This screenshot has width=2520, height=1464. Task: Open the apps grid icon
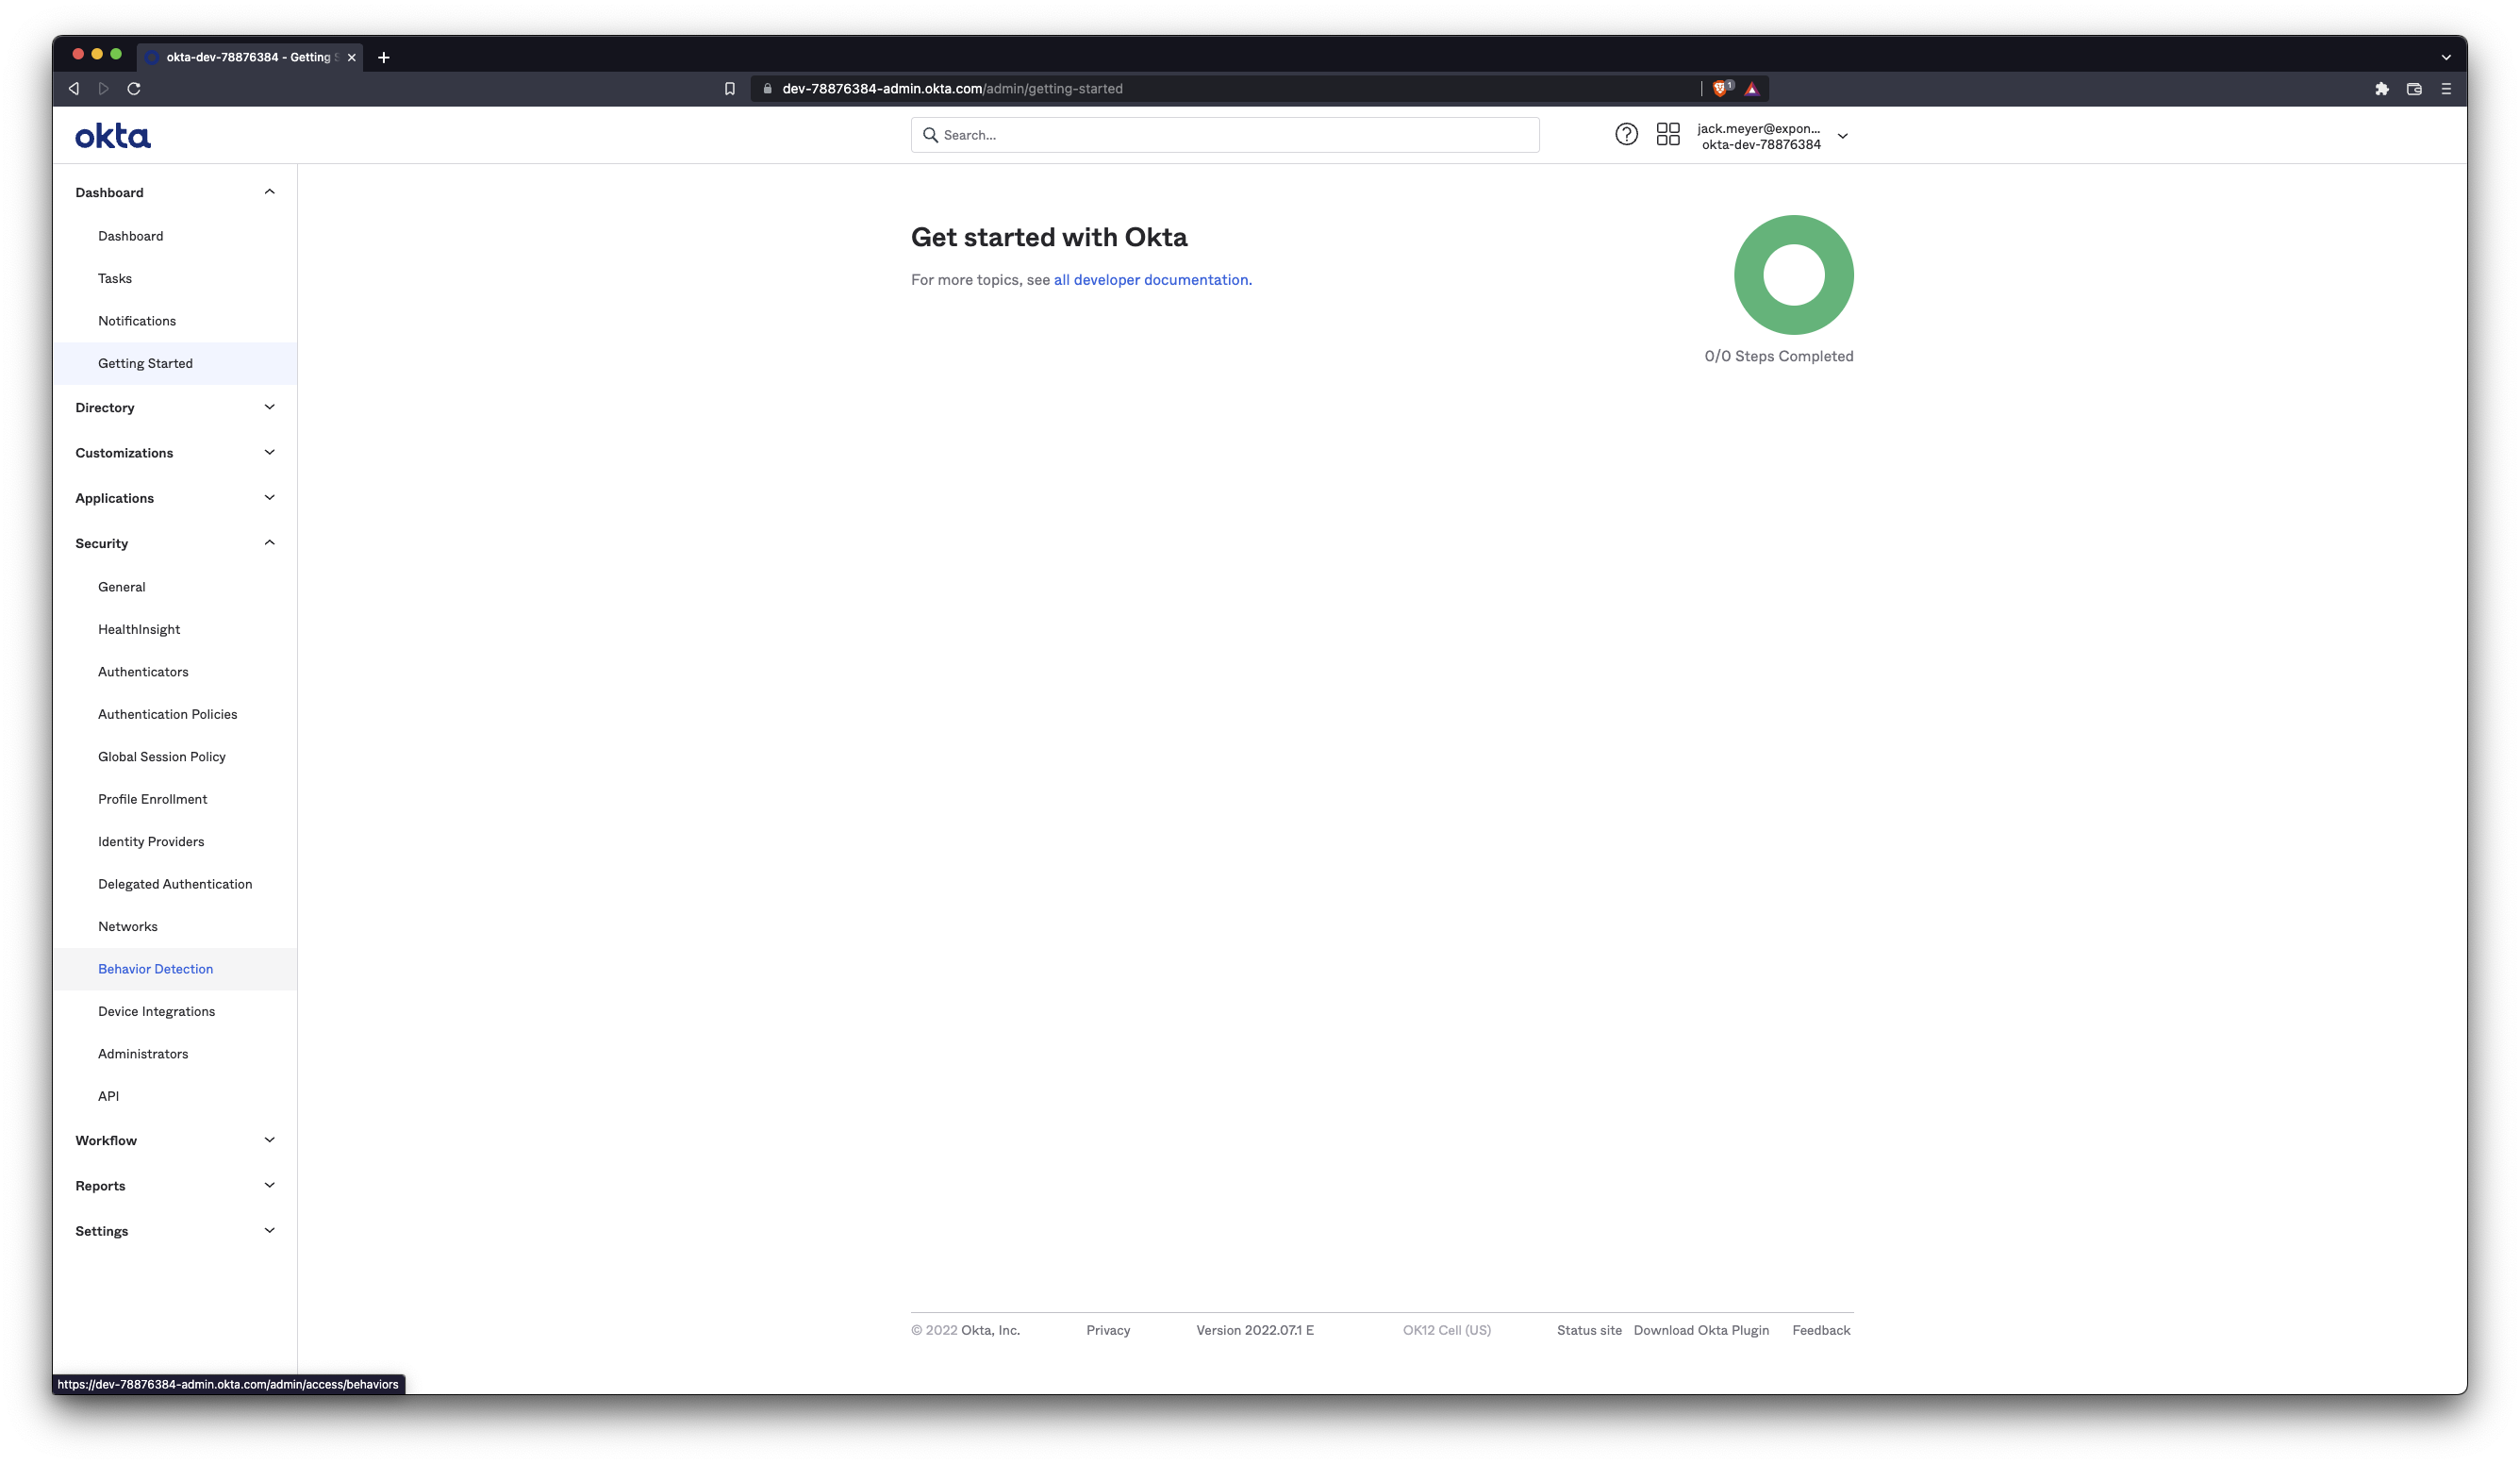[x=1668, y=134]
